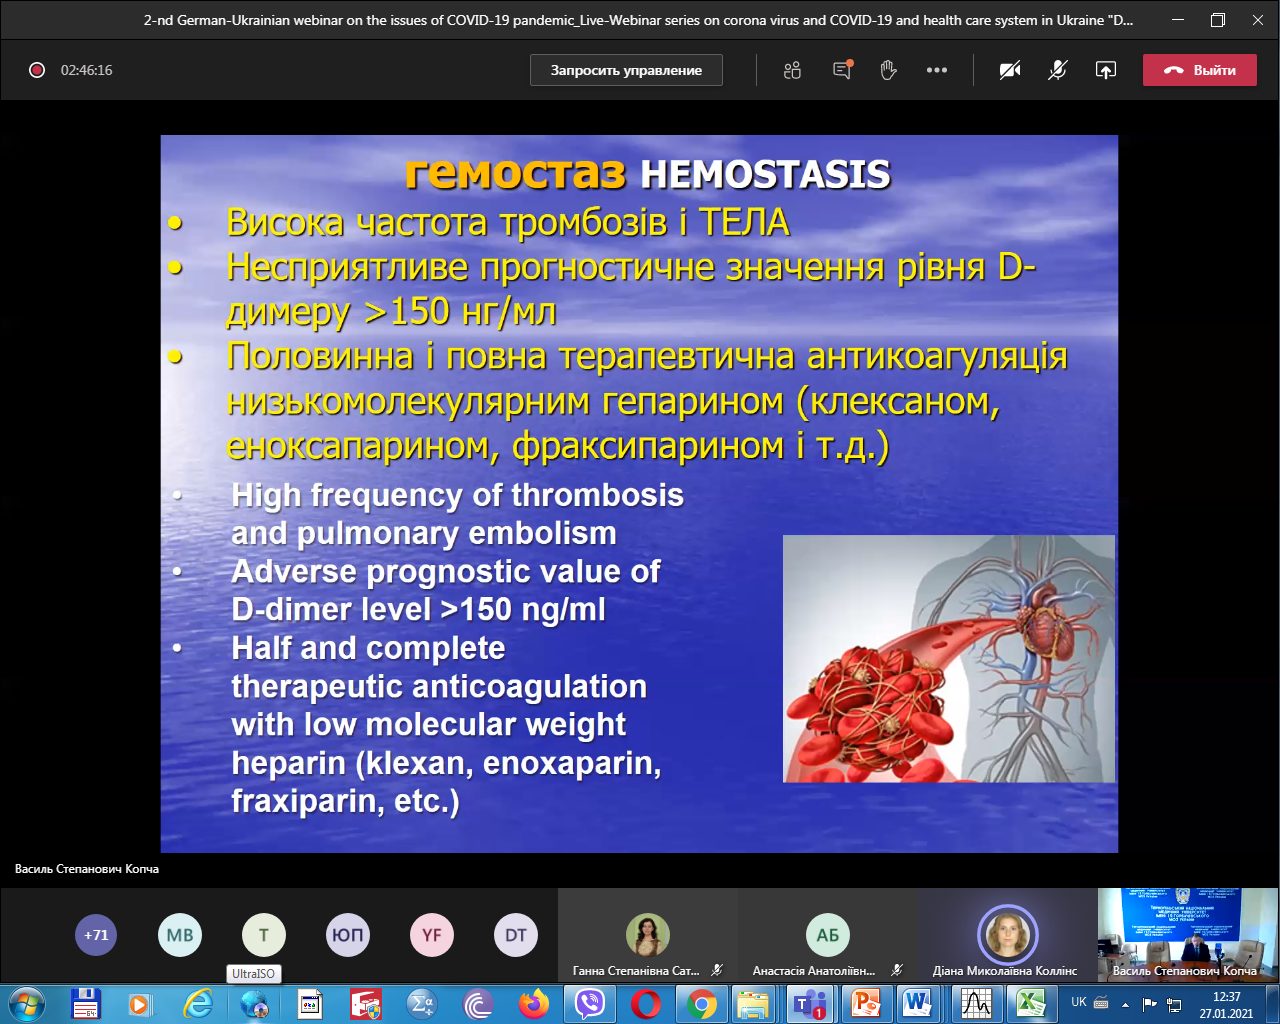Launch PowerPoint from the taskbar

tap(863, 1003)
